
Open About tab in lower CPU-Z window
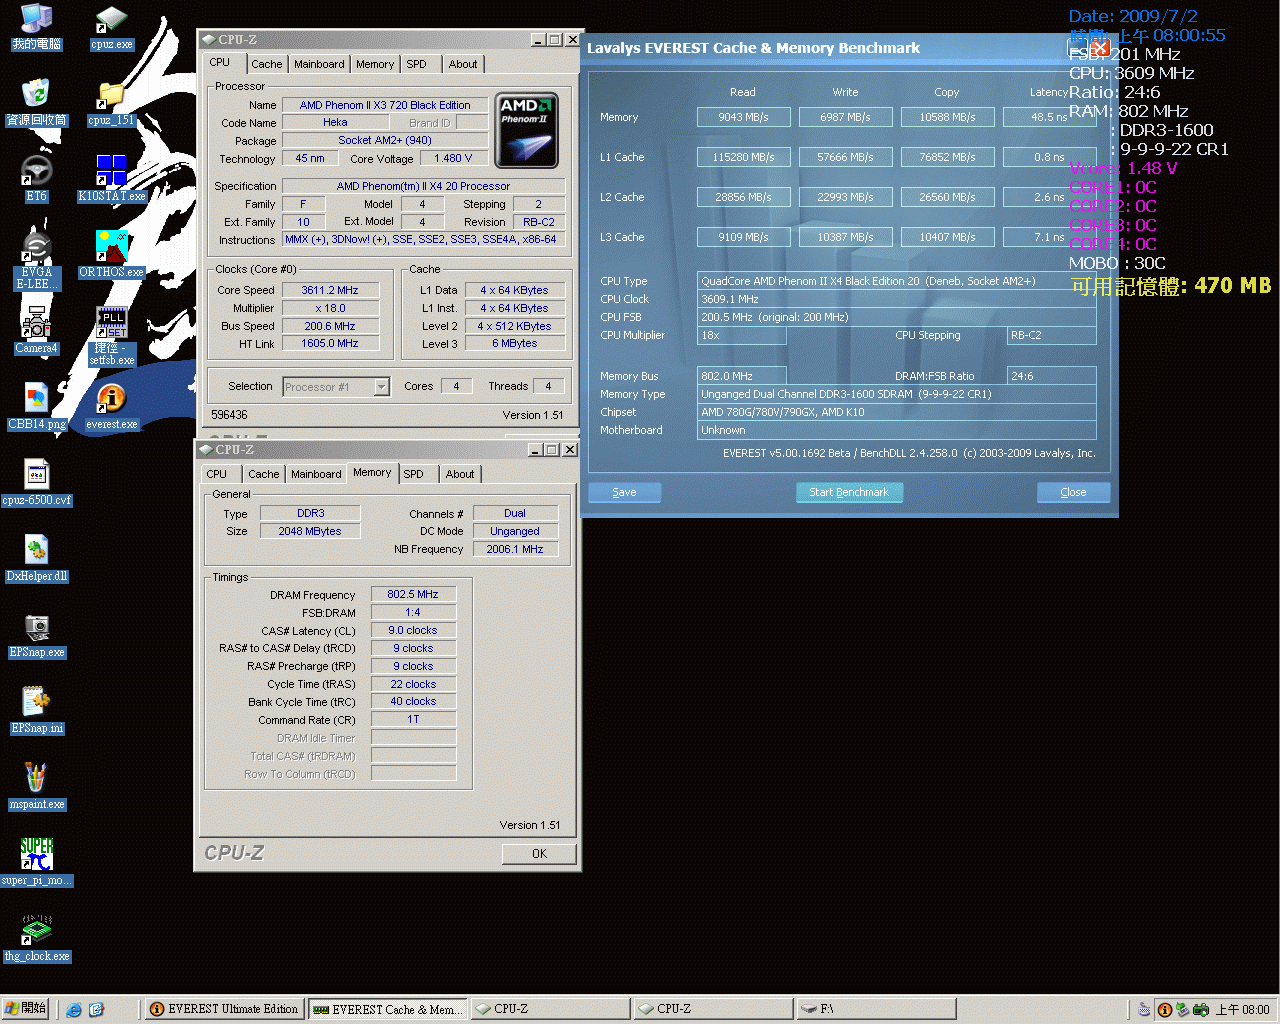tap(460, 474)
